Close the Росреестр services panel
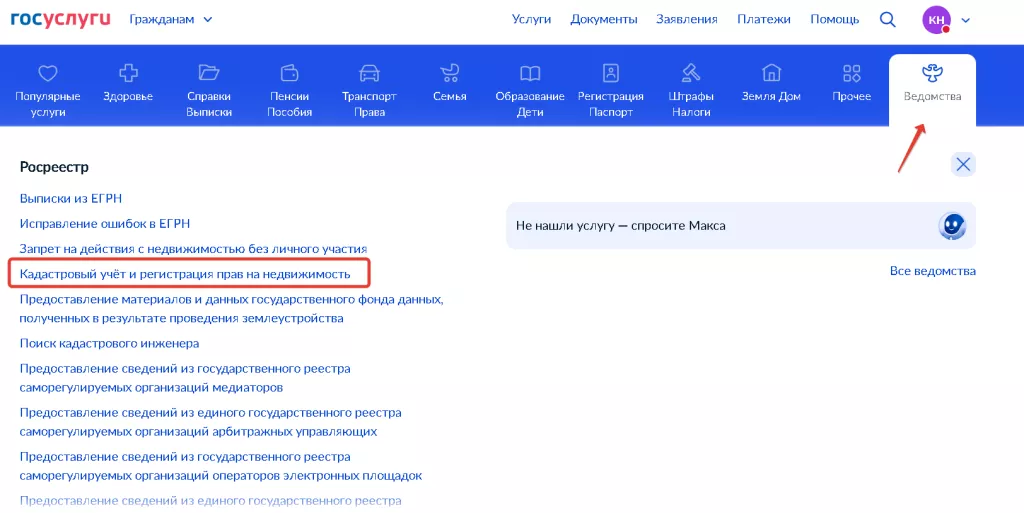The width and height of the screenshot is (1024, 513). [963, 164]
